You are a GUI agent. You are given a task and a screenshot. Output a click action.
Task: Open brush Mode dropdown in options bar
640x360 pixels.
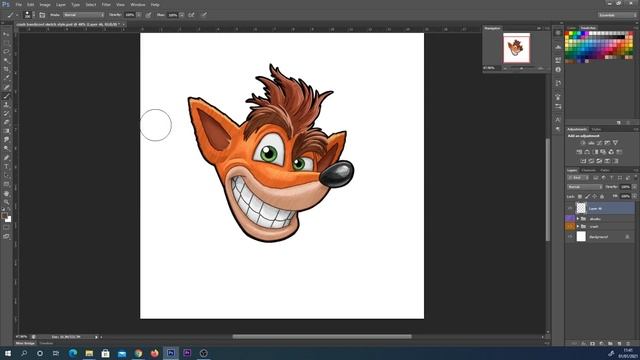84,15
